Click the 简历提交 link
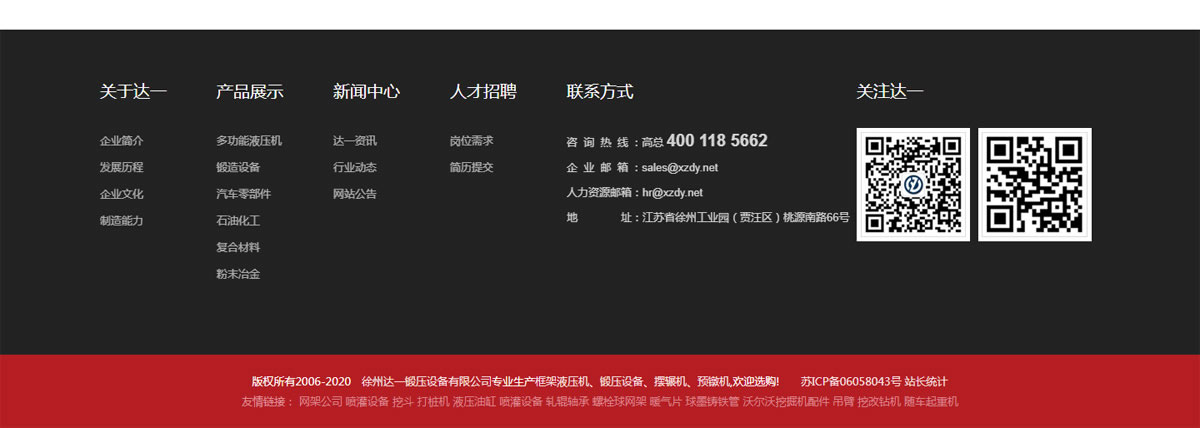The height and width of the screenshot is (428, 1200). point(471,168)
